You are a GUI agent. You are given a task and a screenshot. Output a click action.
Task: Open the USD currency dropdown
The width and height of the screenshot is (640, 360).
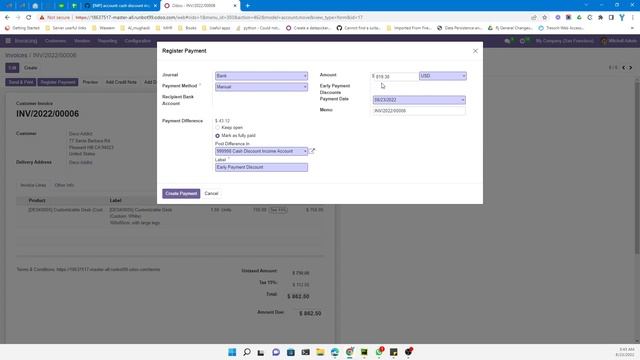click(442, 76)
